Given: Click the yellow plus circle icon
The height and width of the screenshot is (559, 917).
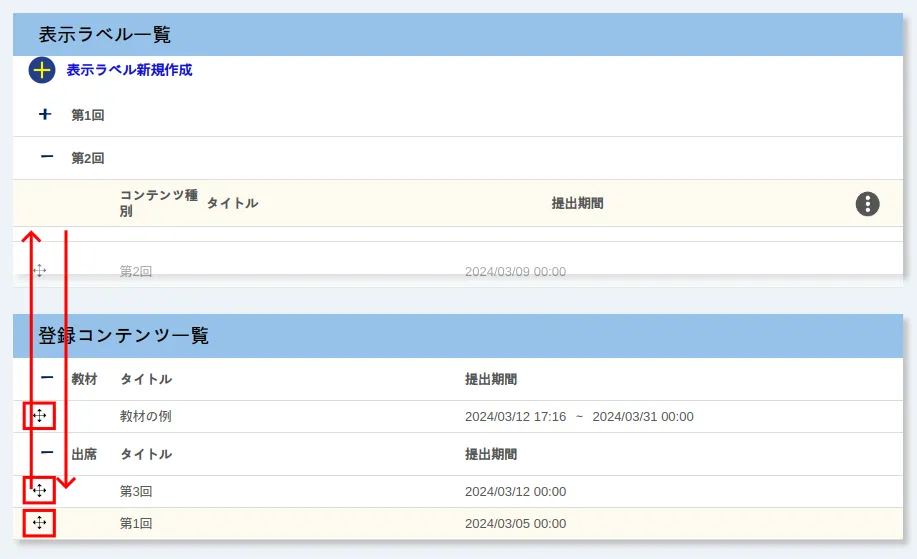Looking at the screenshot, I should point(42,70).
